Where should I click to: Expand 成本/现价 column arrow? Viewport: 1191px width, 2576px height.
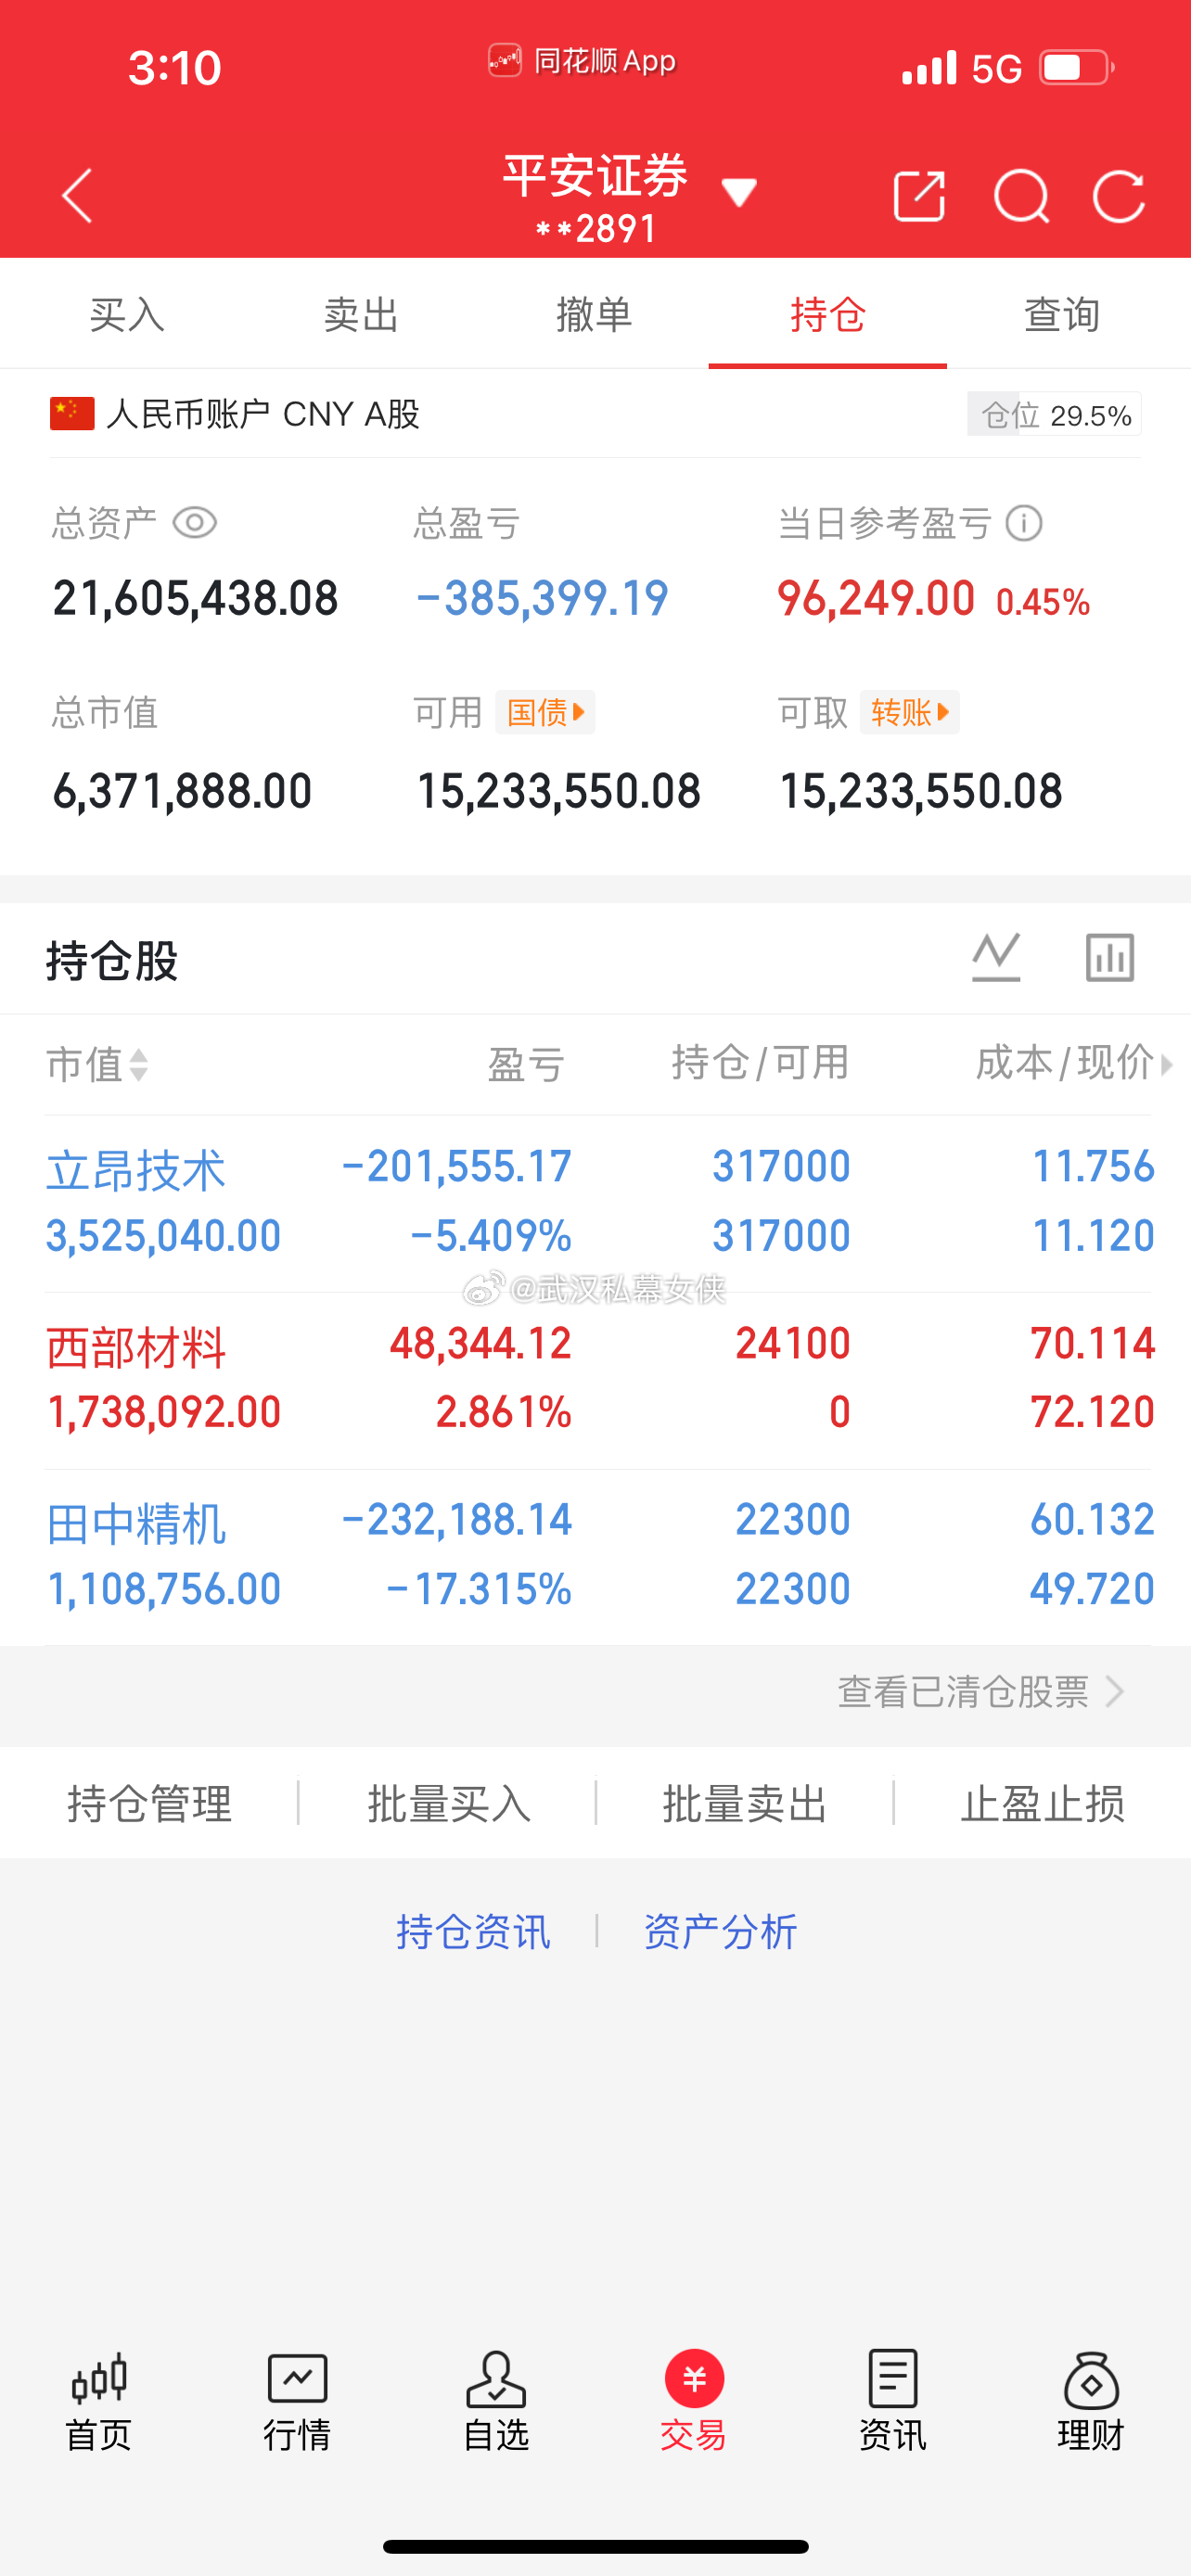pos(1166,1064)
